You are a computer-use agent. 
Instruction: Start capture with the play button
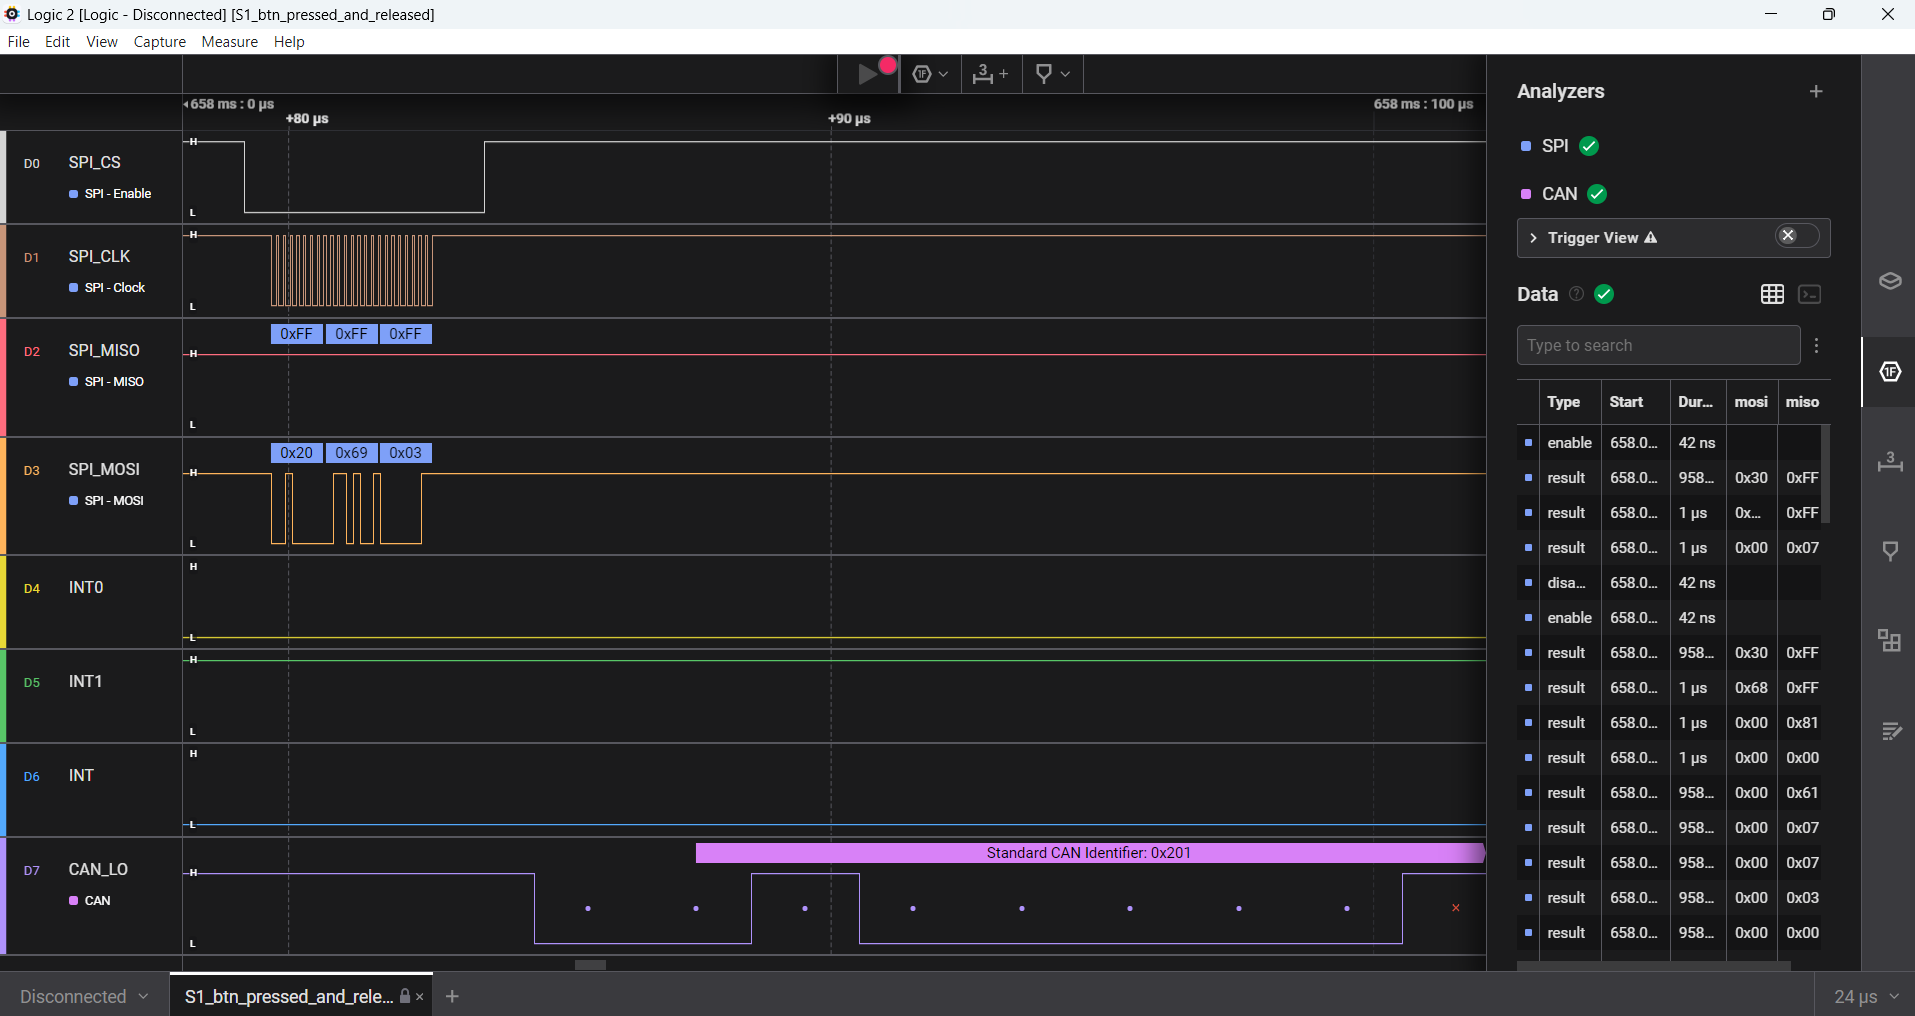[x=869, y=74]
